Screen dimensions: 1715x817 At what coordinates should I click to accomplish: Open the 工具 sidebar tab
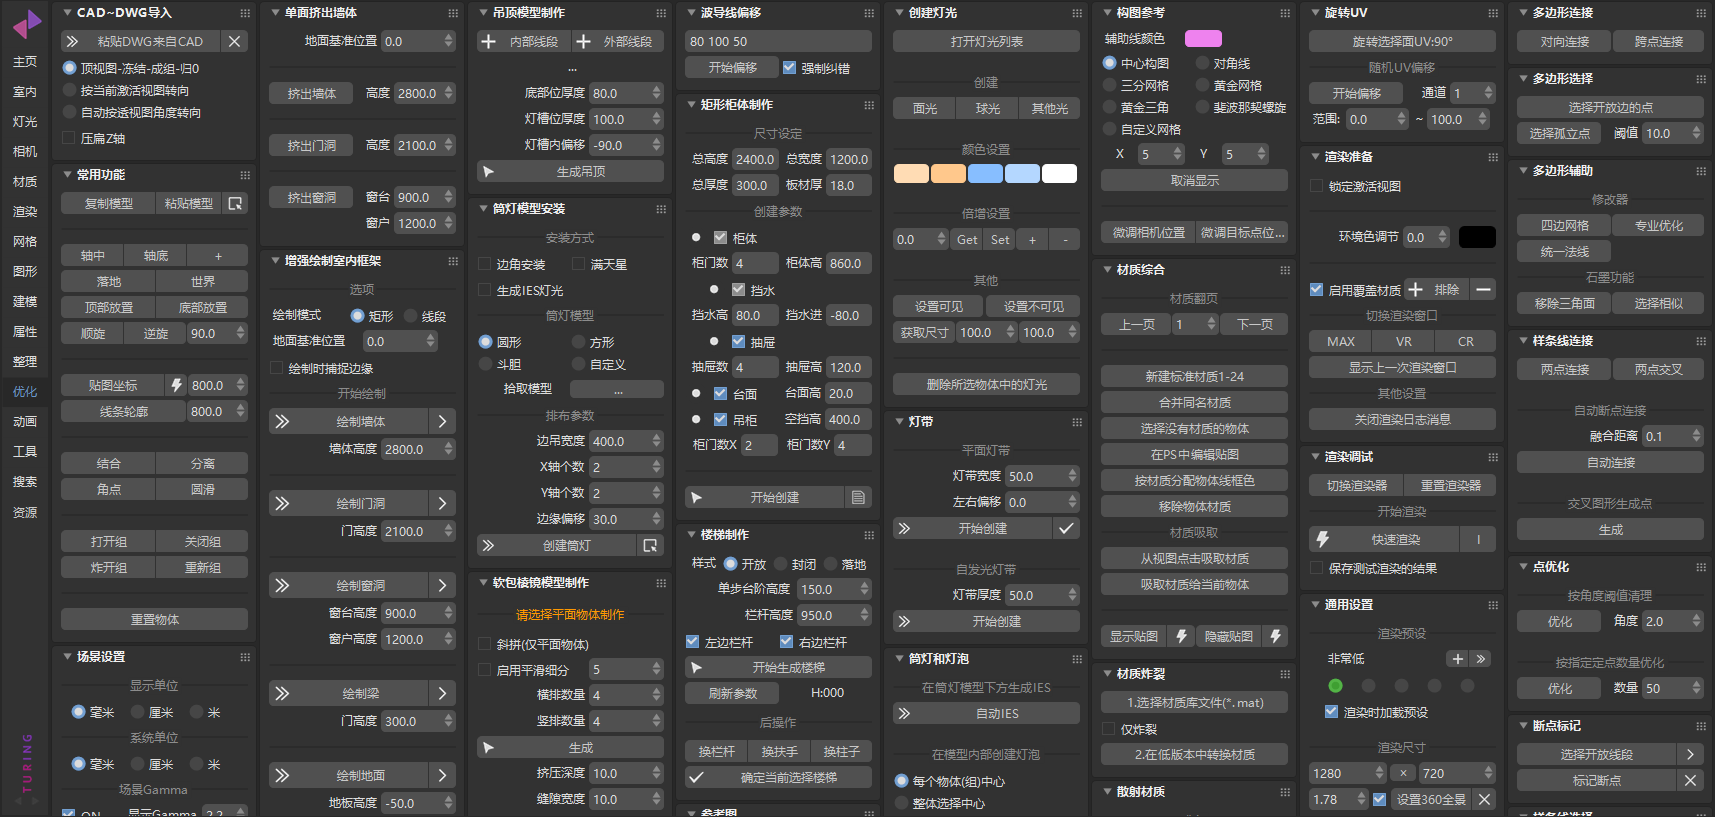pos(25,452)
